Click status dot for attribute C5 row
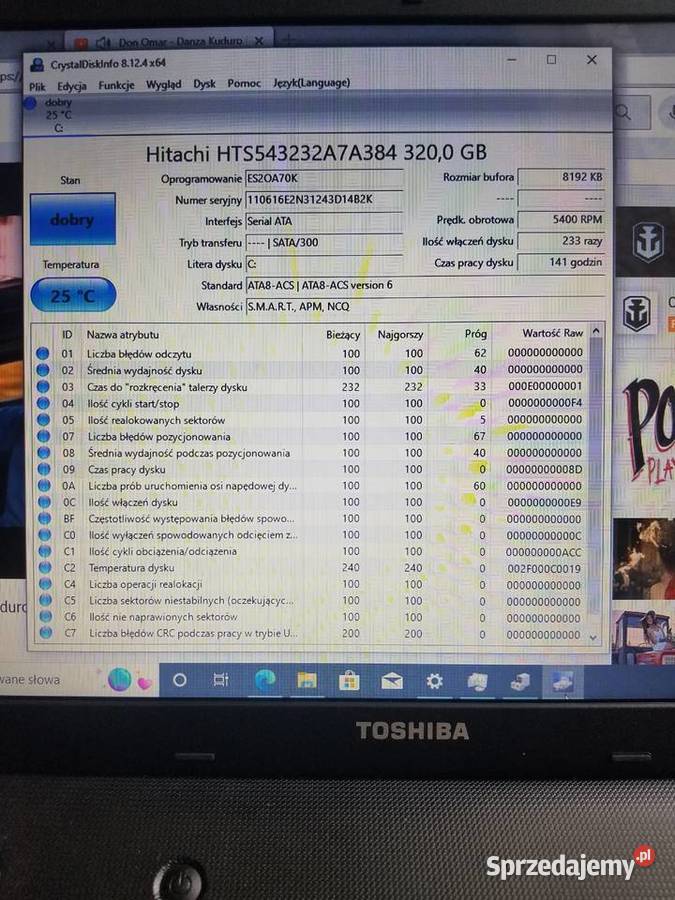This screenshot has width=675, height=900. click(45, 600)
